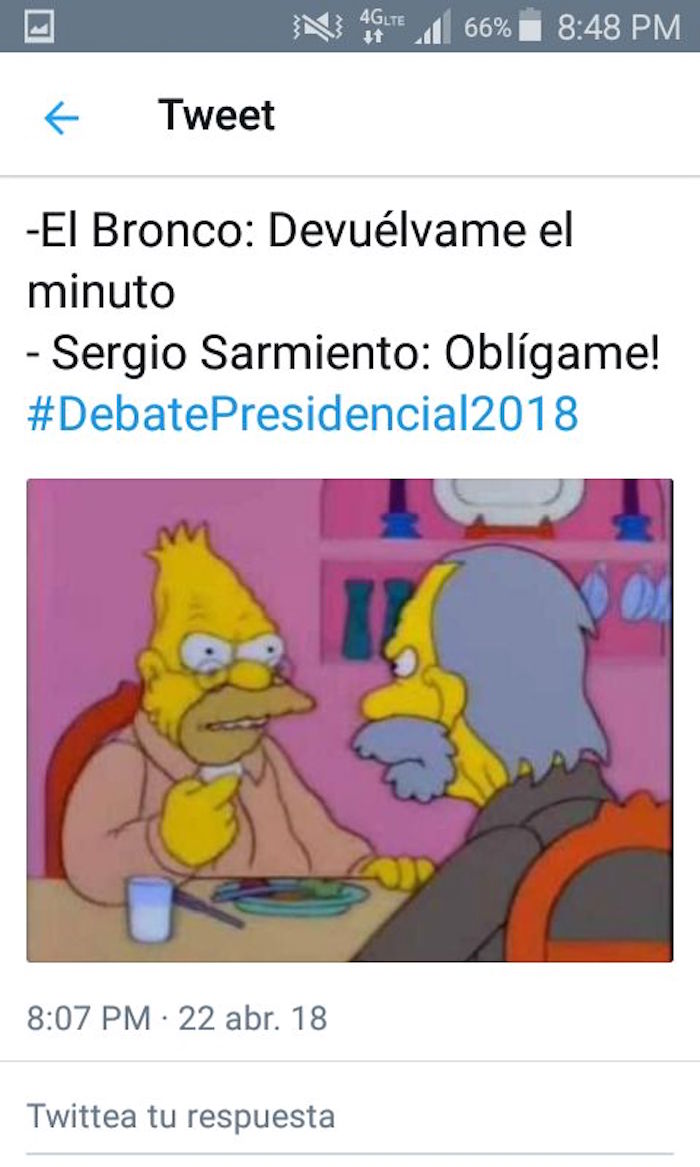Tap the 66% battery percentage text

pyautogui.click(x=487, y=28)
